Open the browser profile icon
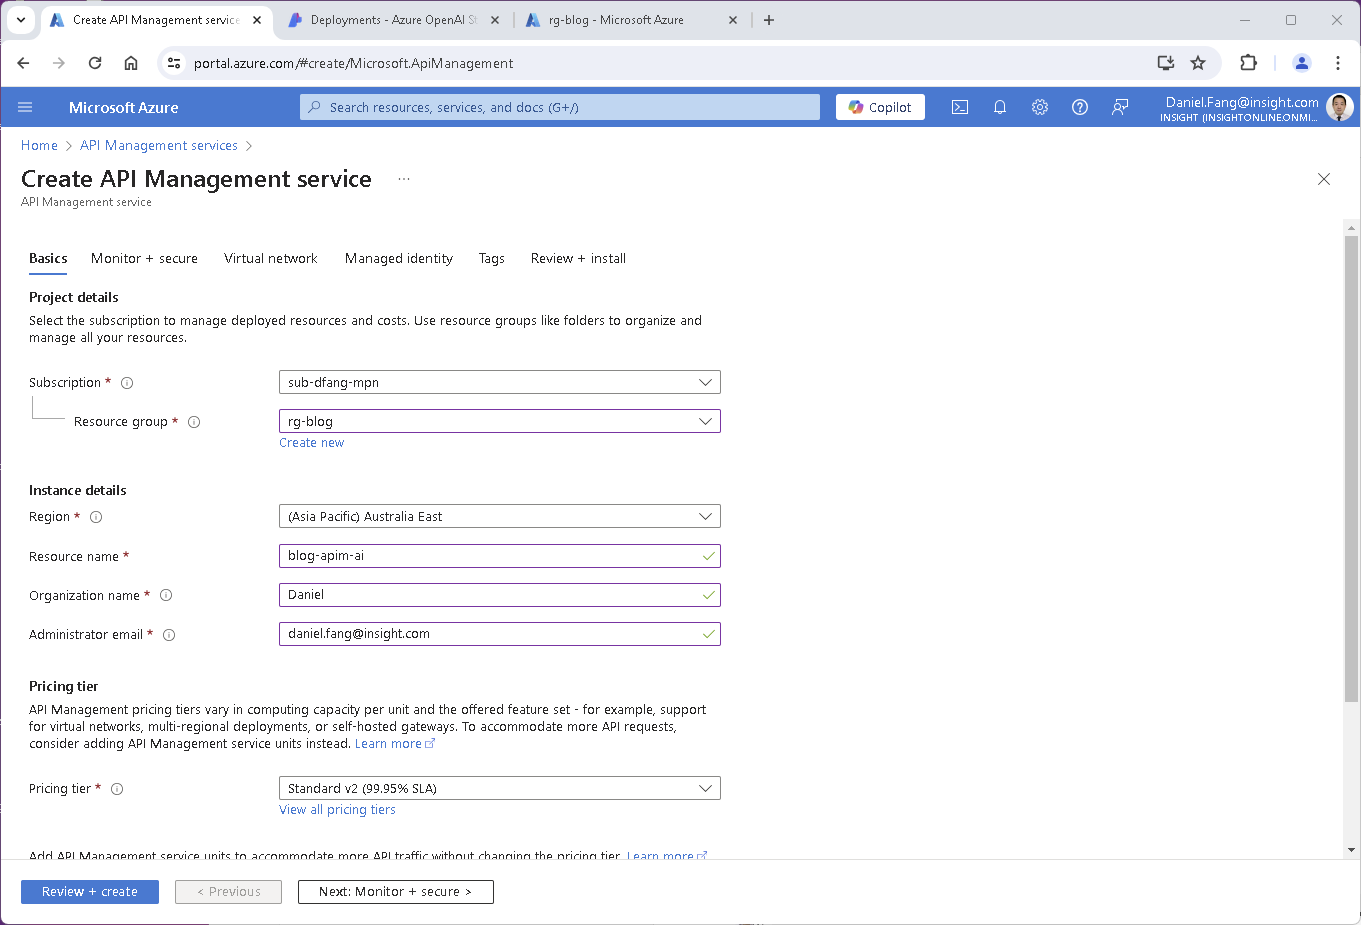 pyautogui.click(x=1302, y=63)
